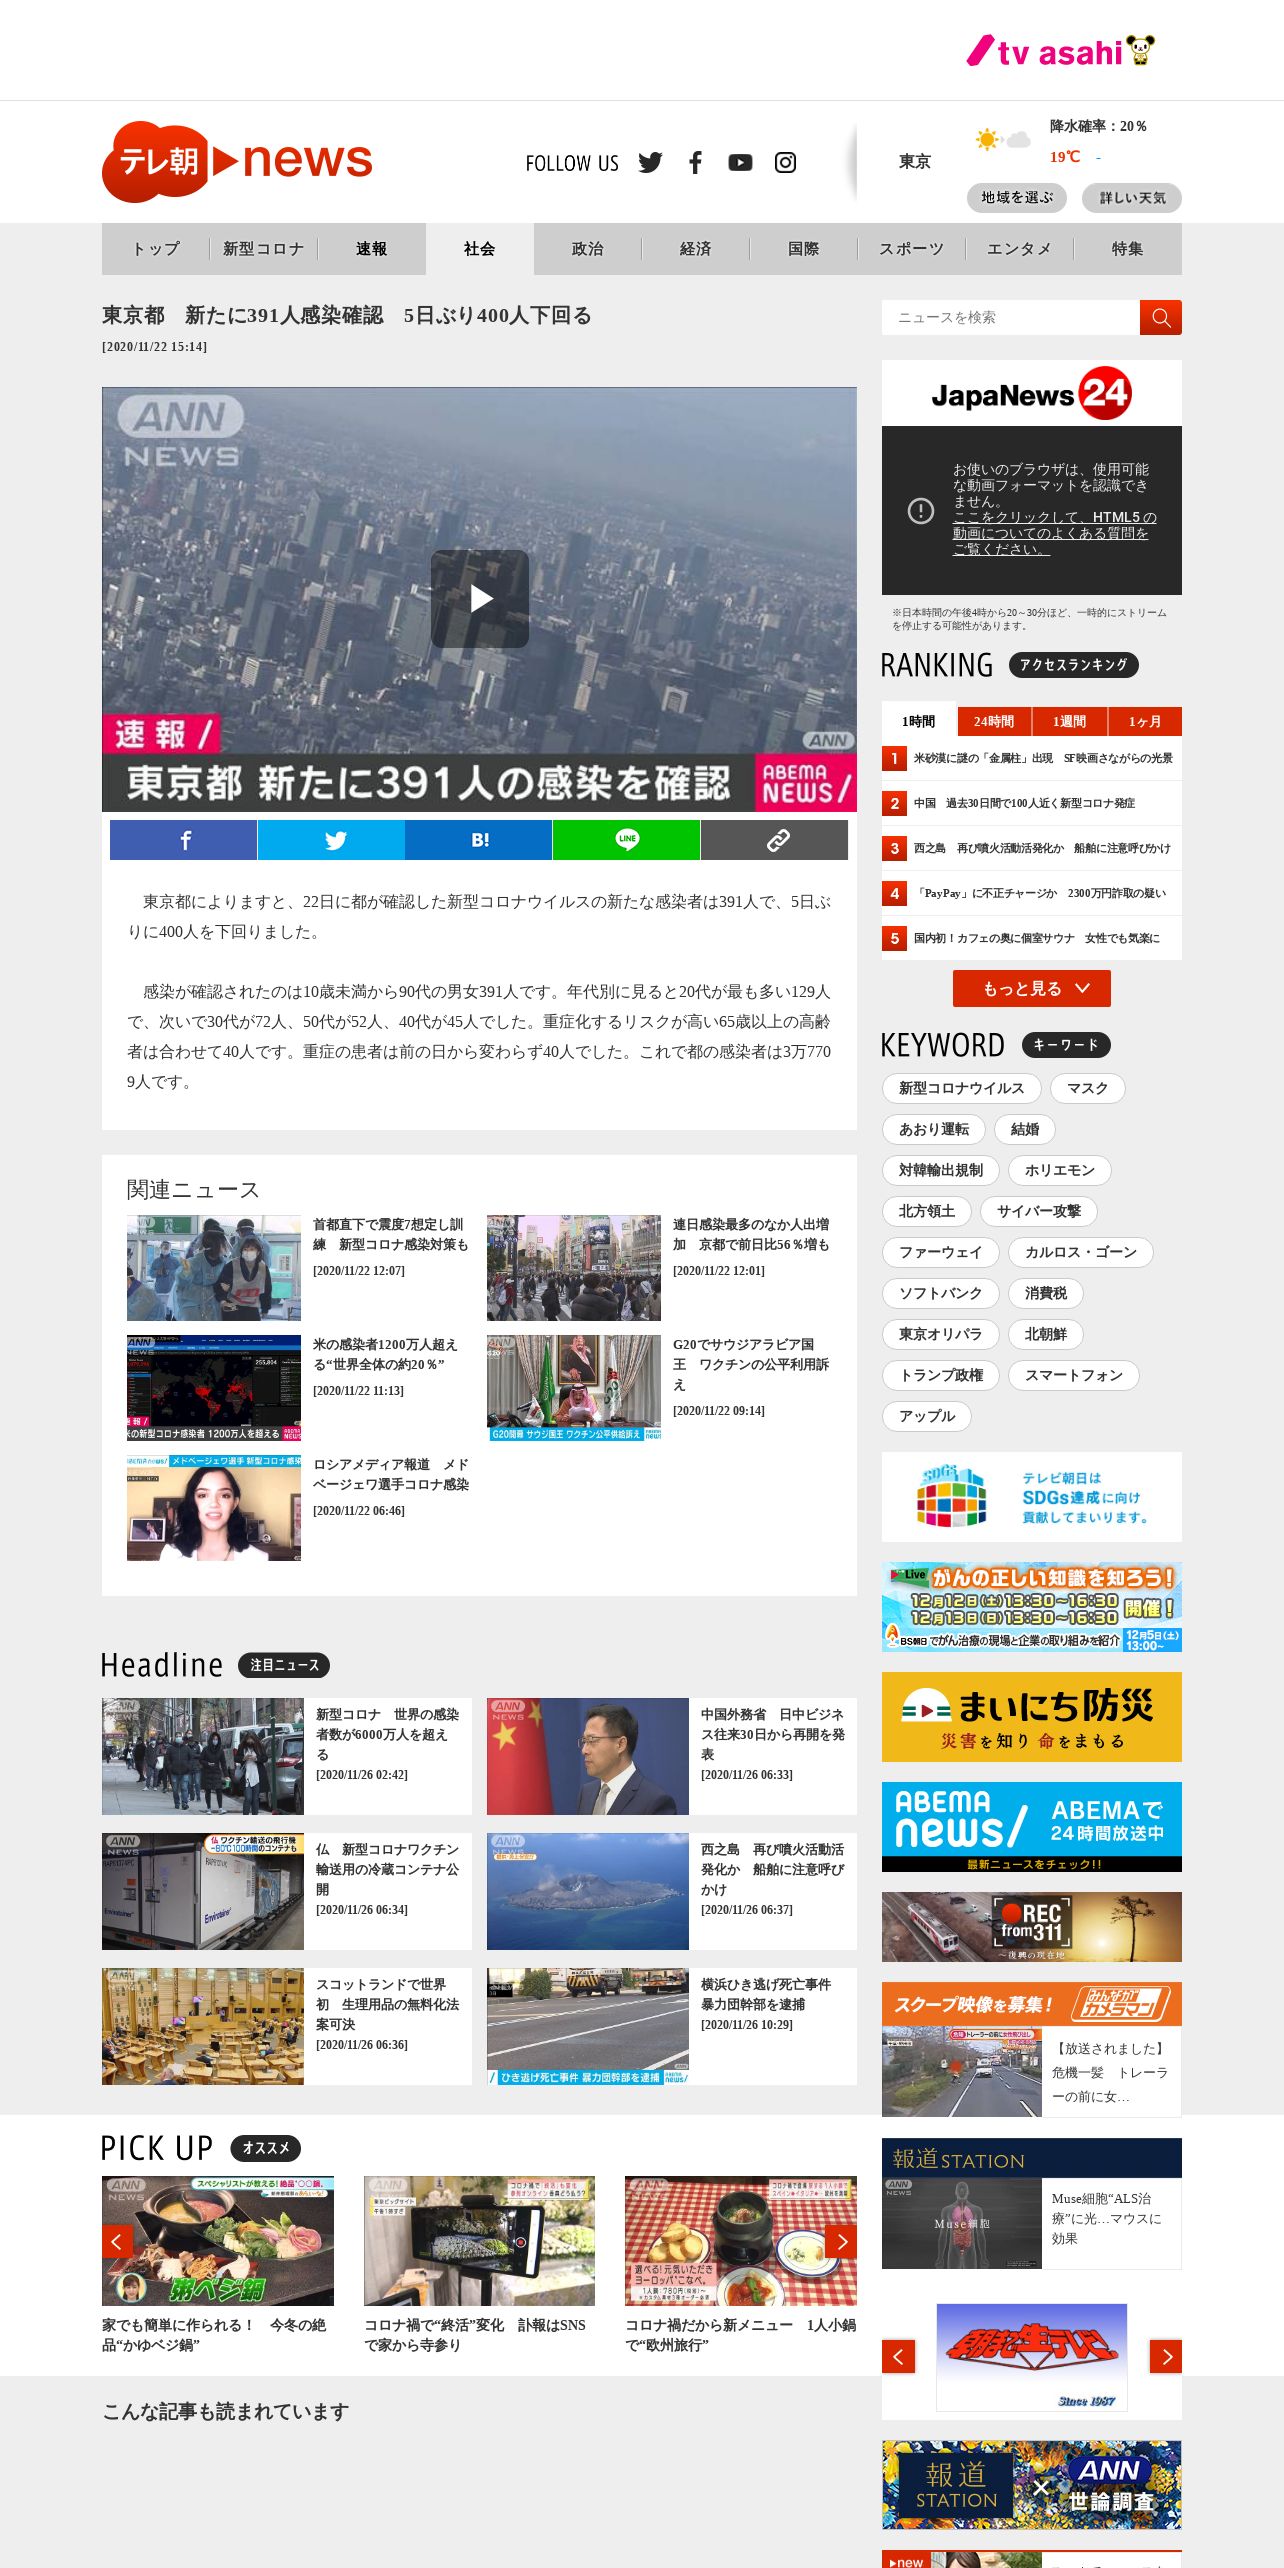Screen dimensions: 1284x2568
Task: Open the メドベージェワ選手 related news thumbnail
Action: click(x=214, y=1508)
